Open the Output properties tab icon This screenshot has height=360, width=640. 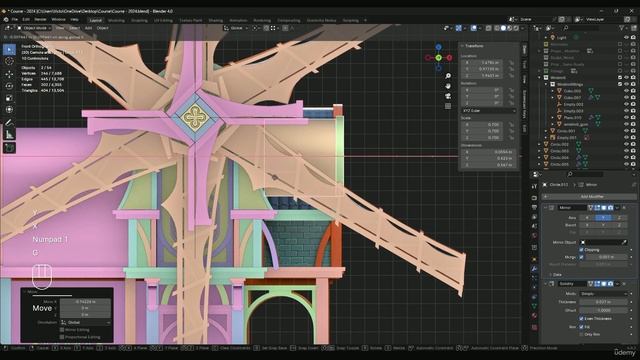click(534, 208)
